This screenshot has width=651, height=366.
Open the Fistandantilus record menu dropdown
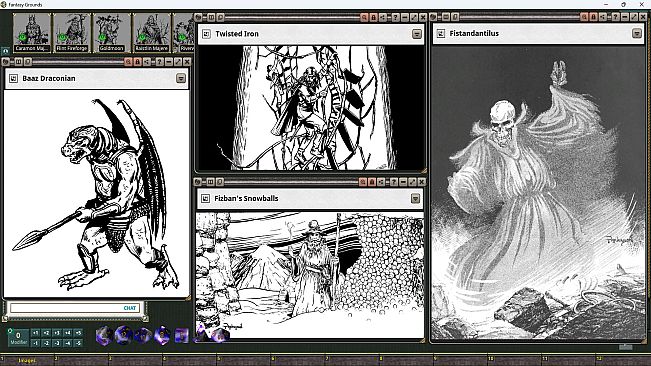pyautogui.click(x=637, y=33)
